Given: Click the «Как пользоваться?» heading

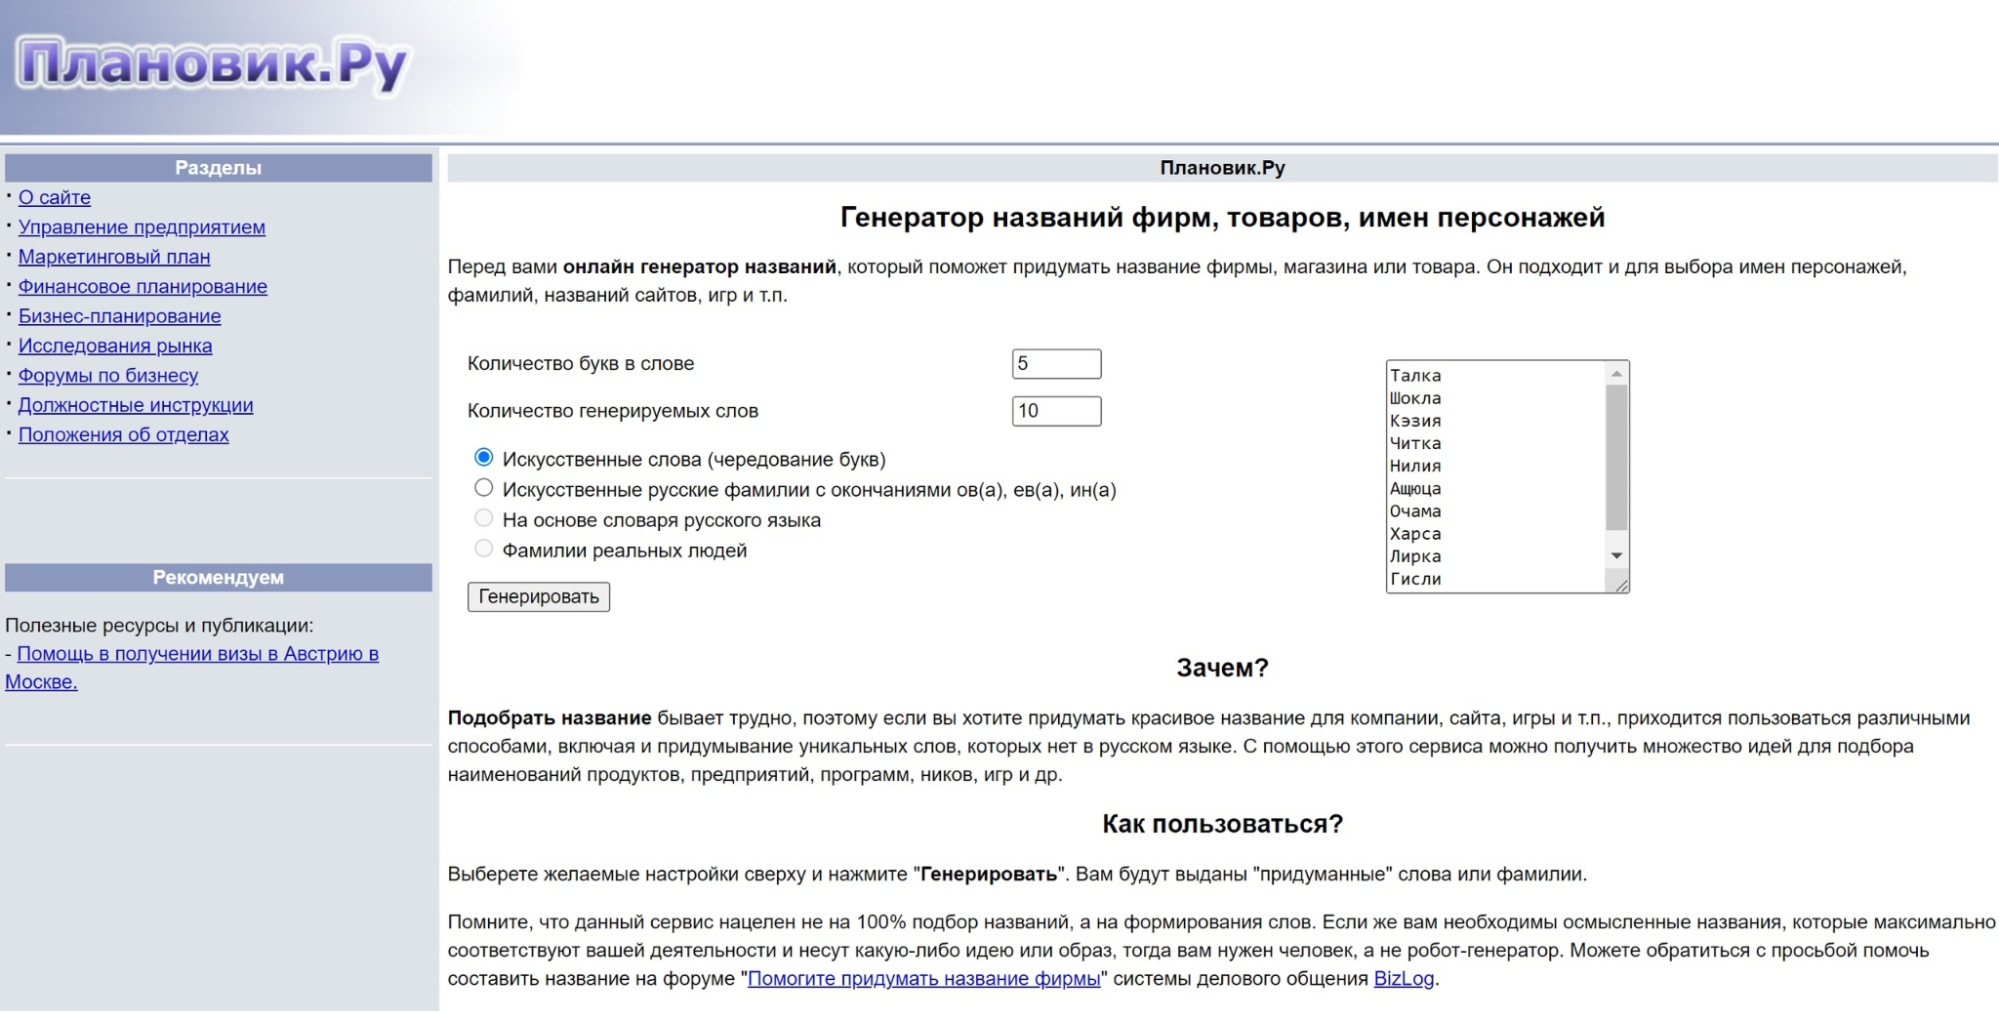Looking at the screenshot, I should point(1222,824).
